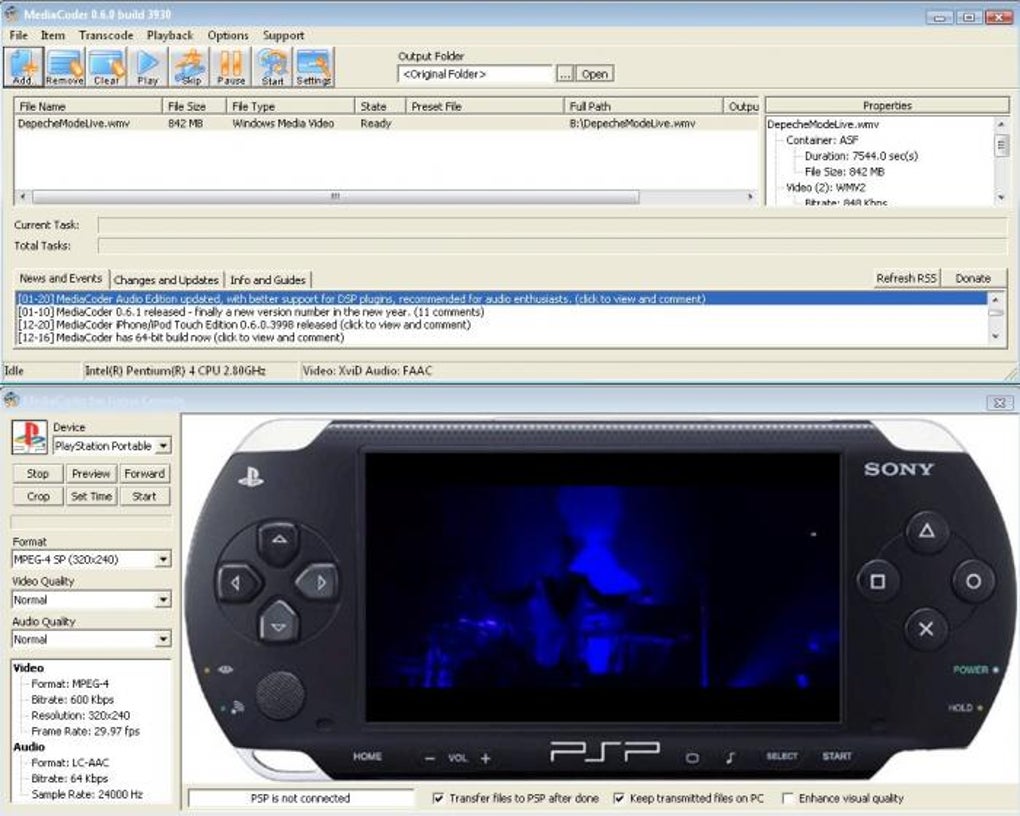Click the Container: ASF tree item
The image size is (1020, 816).
(x=822, y=140)
